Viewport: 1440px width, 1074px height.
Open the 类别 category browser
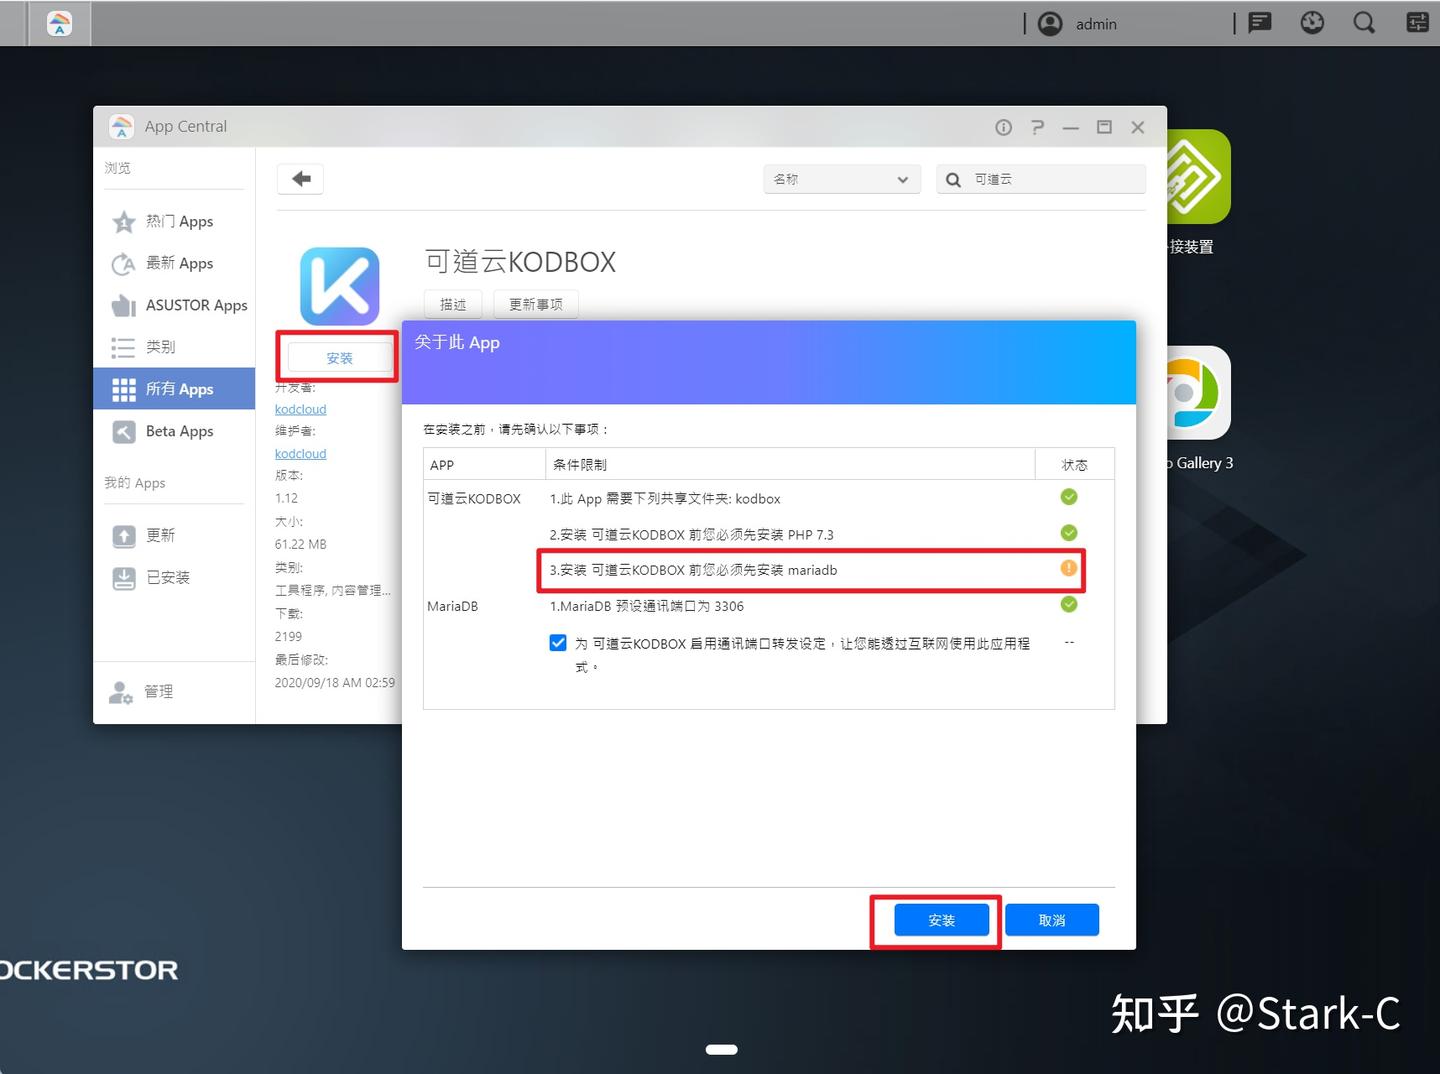coord(160,347)
